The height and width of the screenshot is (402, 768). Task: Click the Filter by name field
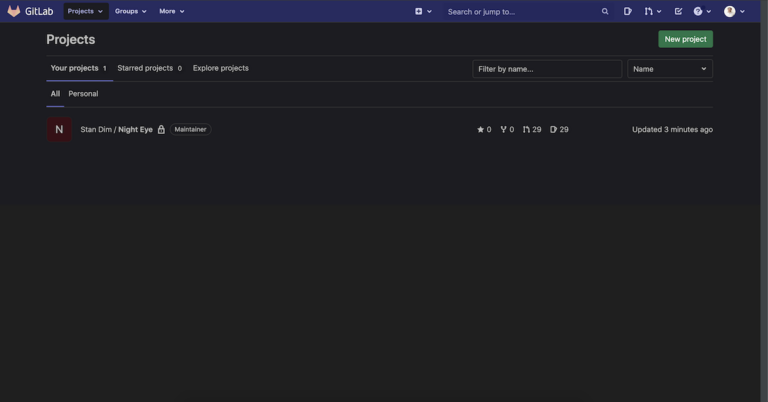547,69
